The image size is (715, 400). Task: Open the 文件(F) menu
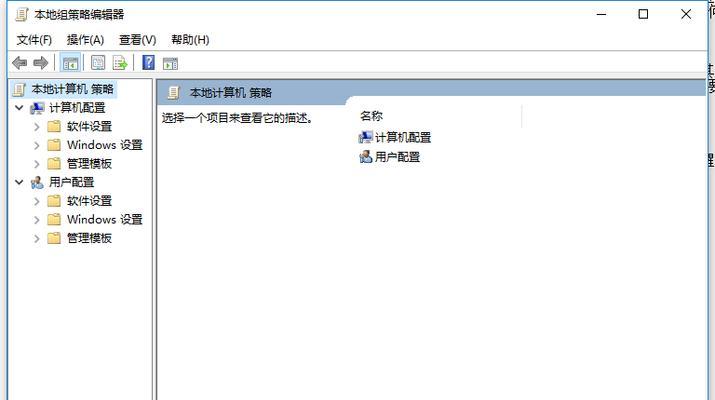click(34, 40)
